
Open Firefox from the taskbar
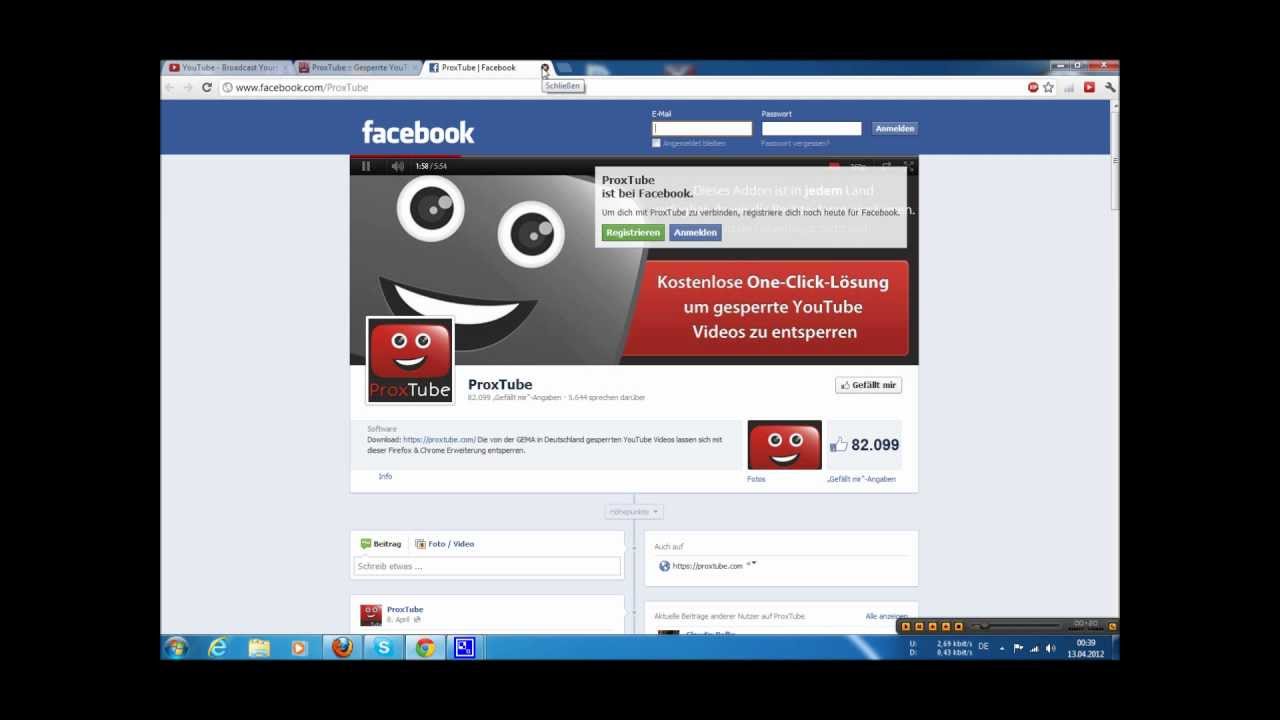(342, 648)
